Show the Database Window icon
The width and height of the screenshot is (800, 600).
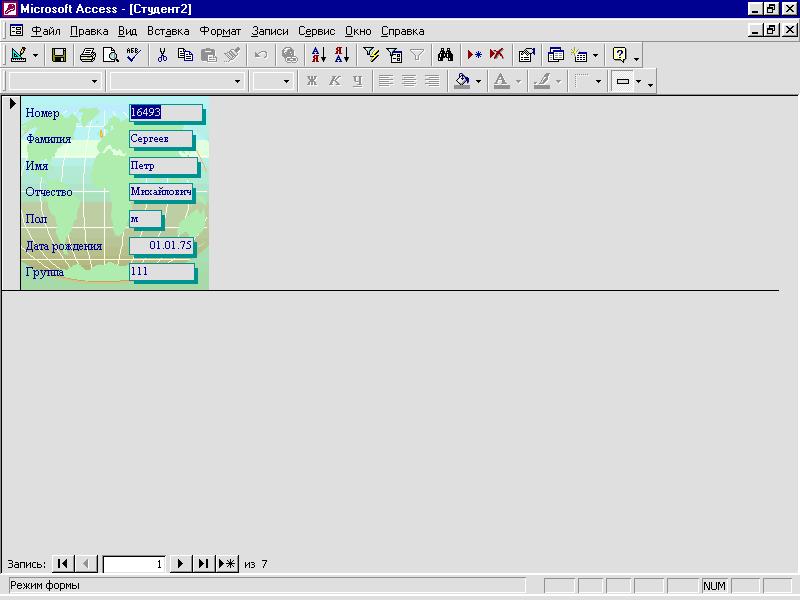coord(555,55)
